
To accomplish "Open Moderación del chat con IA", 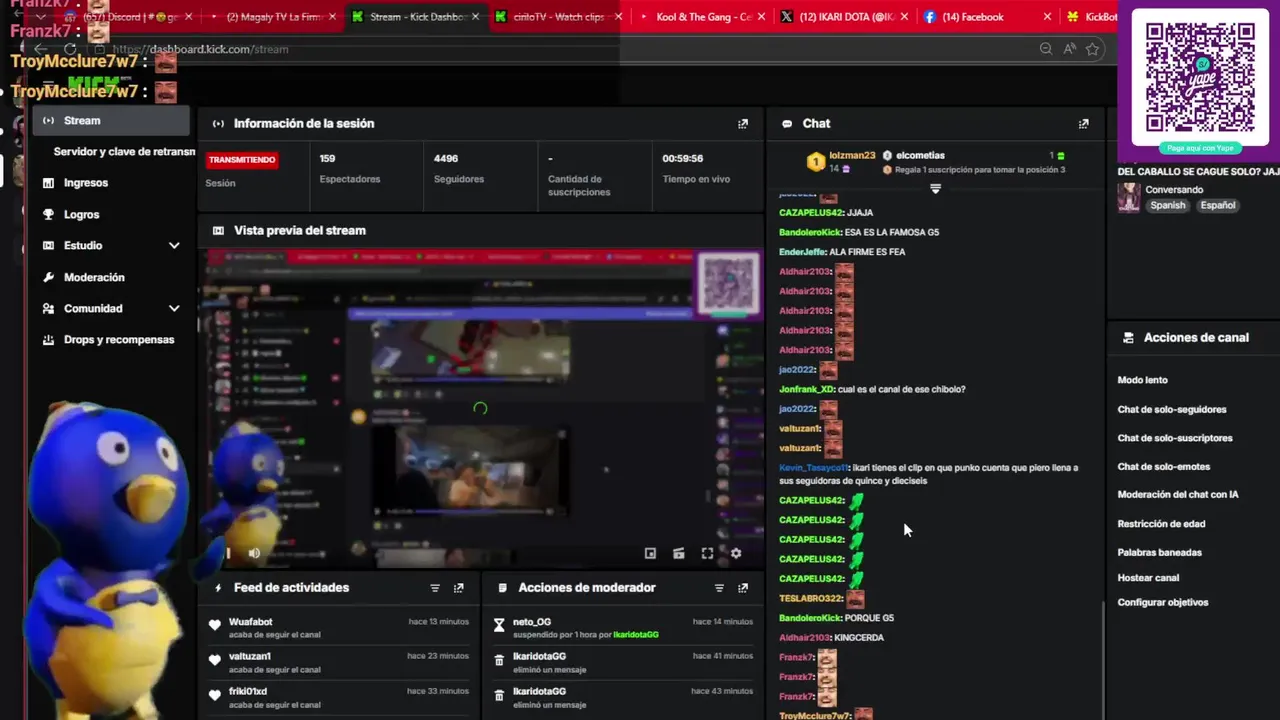I will pos(1178,495).
